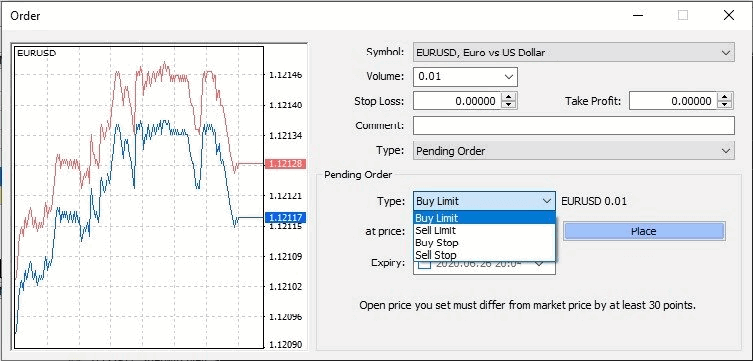Select Buy Limit from the list
Image resolution: width=753 pixels, height=361 pixels.
coord(484,218)
